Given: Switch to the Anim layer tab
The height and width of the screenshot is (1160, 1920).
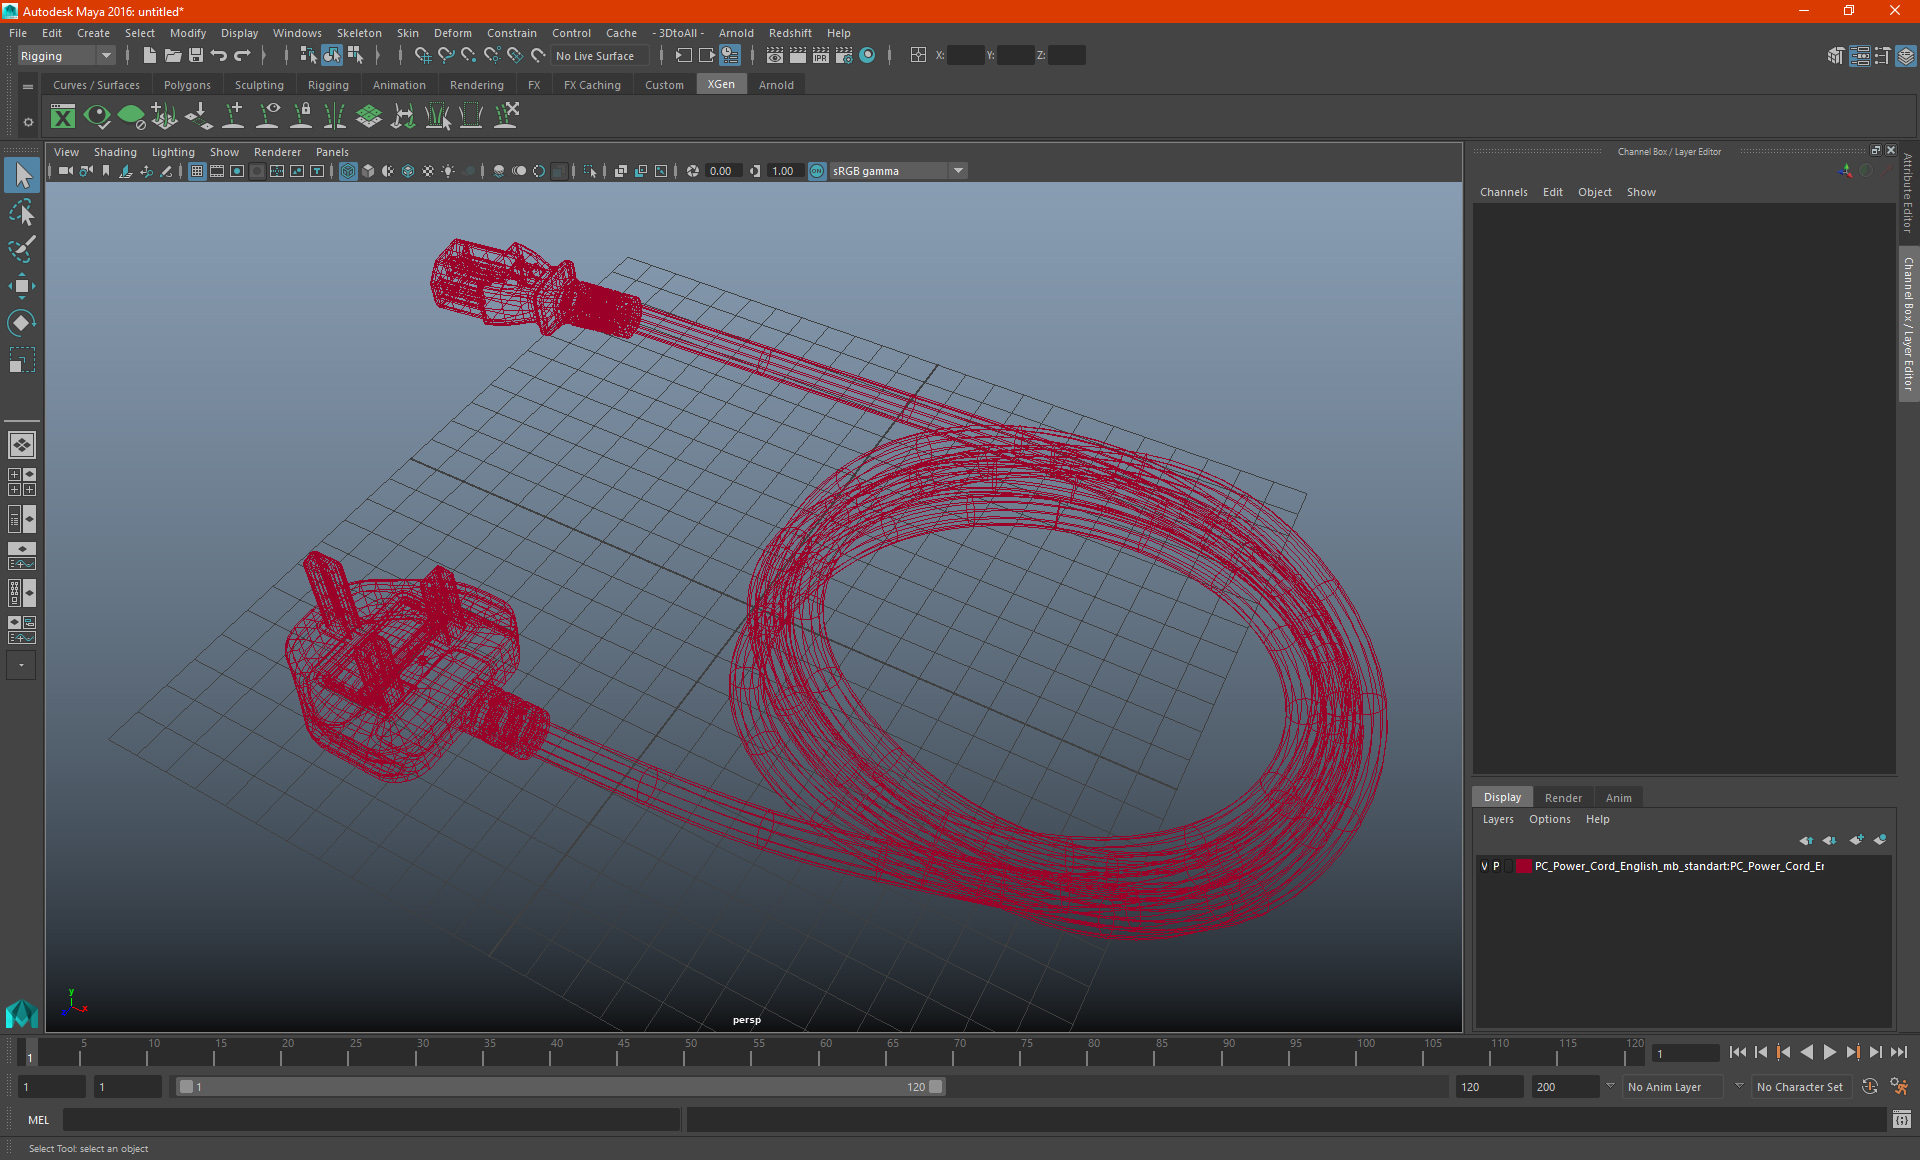Looking at the screenshot, I should coord(1618,797).
